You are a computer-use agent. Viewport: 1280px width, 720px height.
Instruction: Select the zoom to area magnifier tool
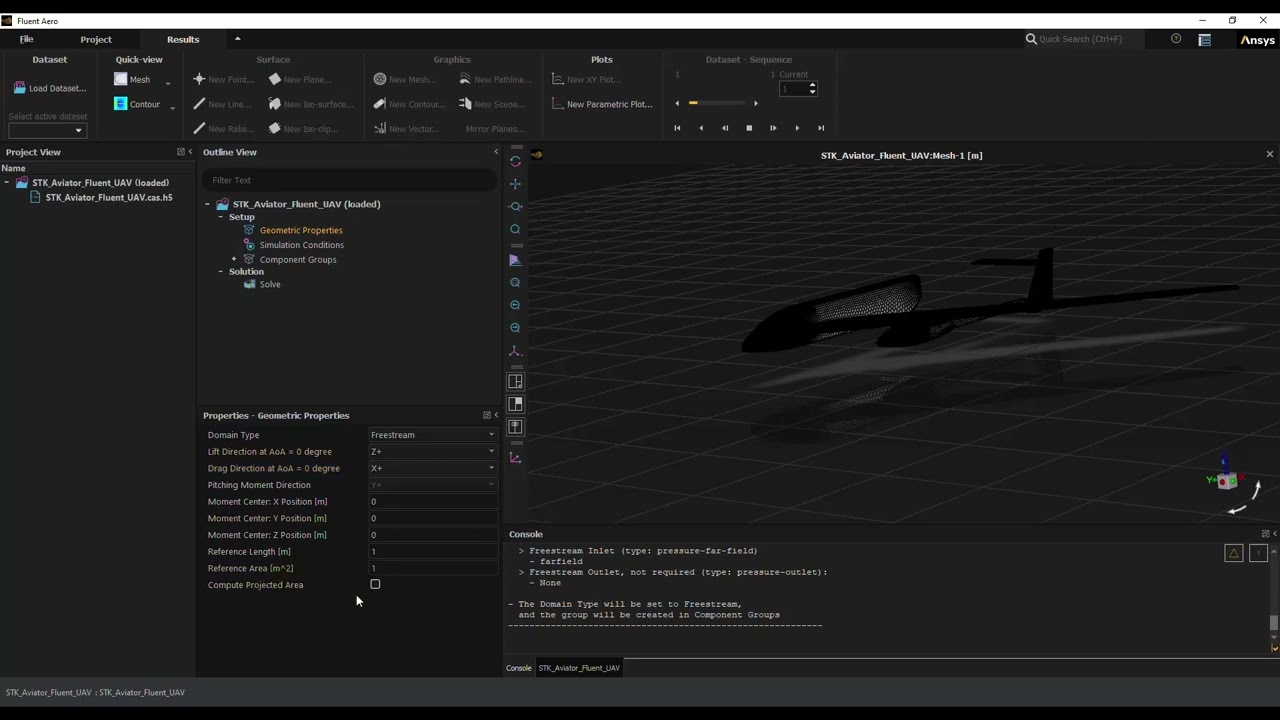click(515, 230)
